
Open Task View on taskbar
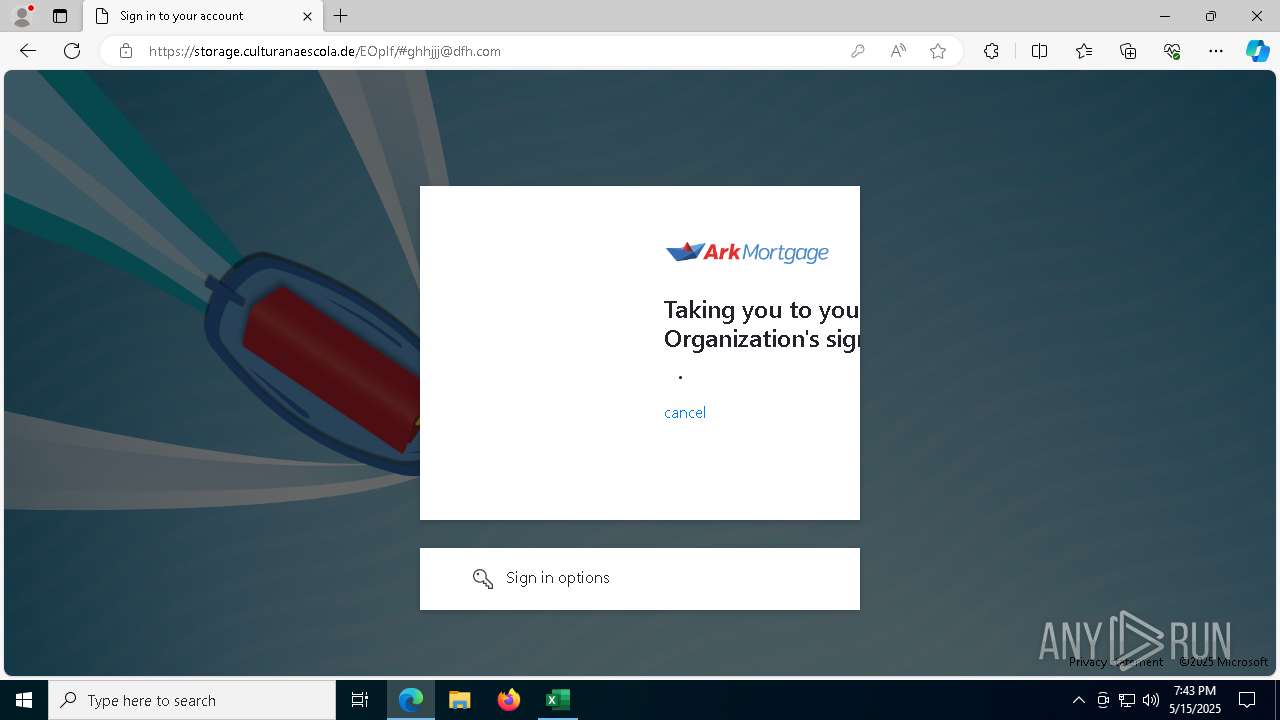coord(360,700)
